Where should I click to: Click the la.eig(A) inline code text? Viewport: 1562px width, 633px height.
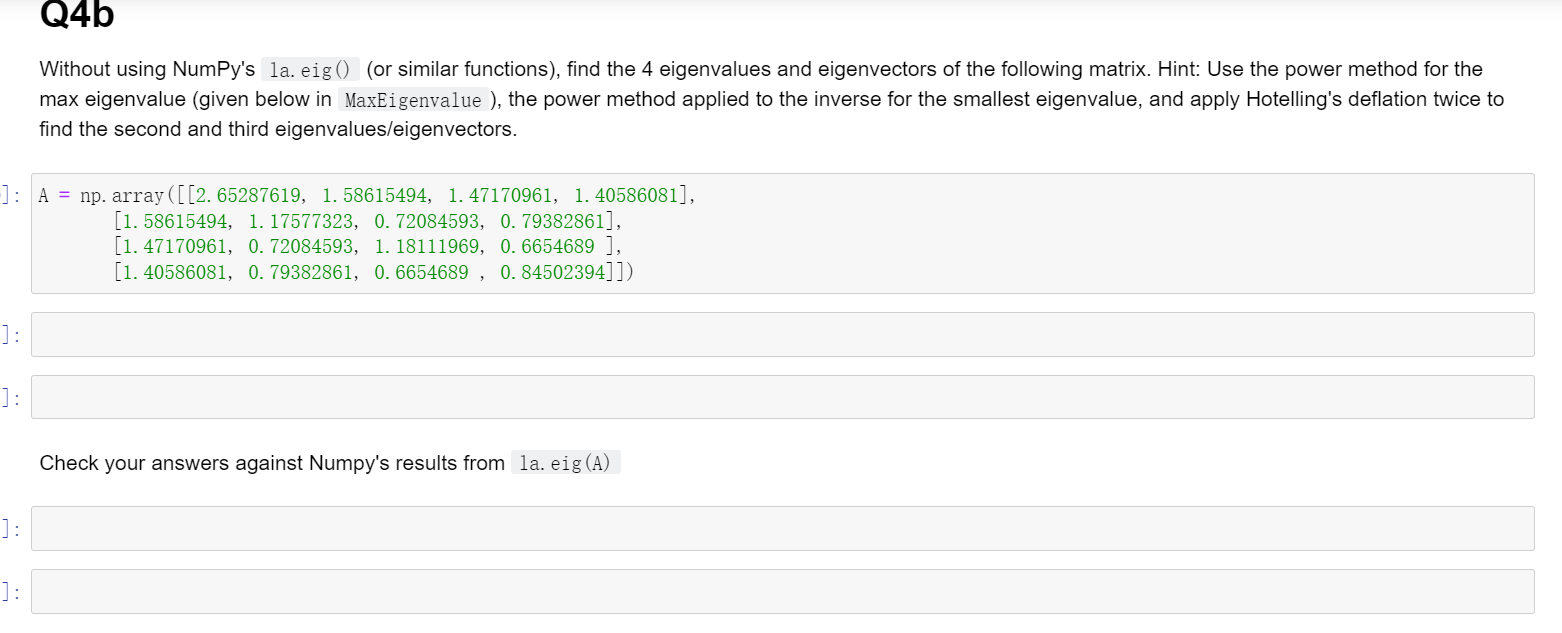pyautogui.click(x=566, y=462)
